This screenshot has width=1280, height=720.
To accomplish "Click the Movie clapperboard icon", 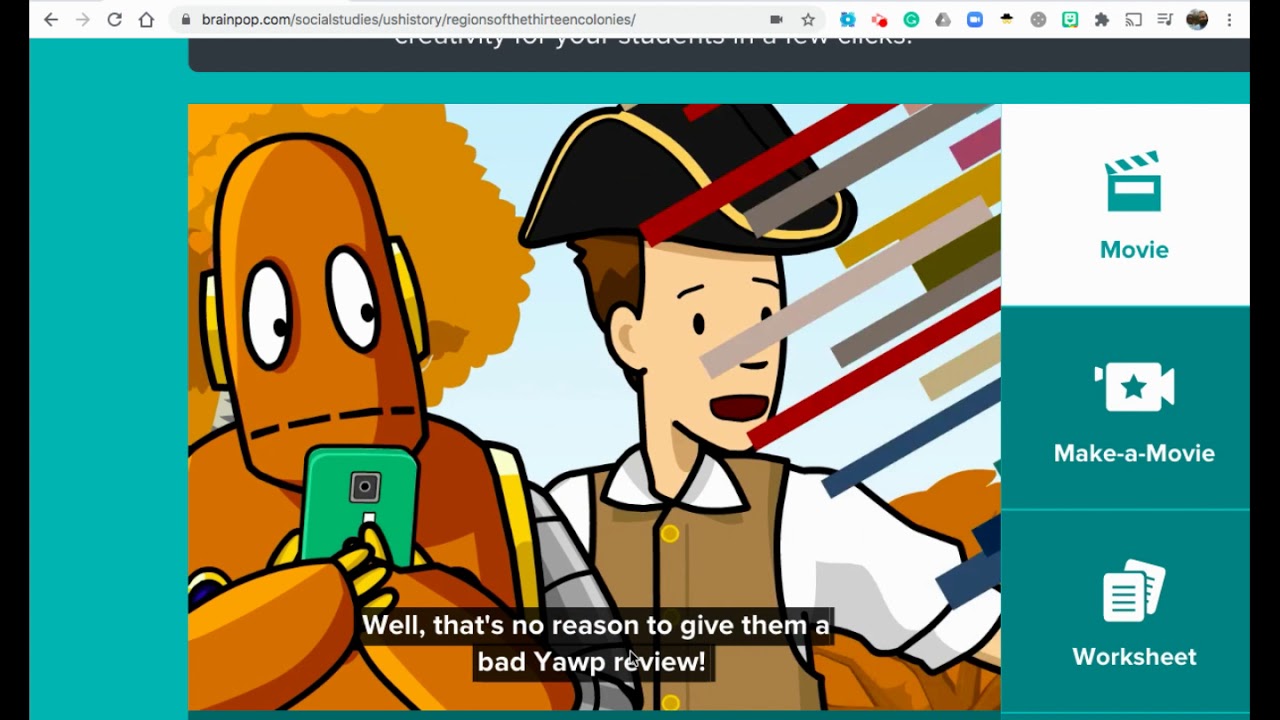I will tap(1134, 181).
